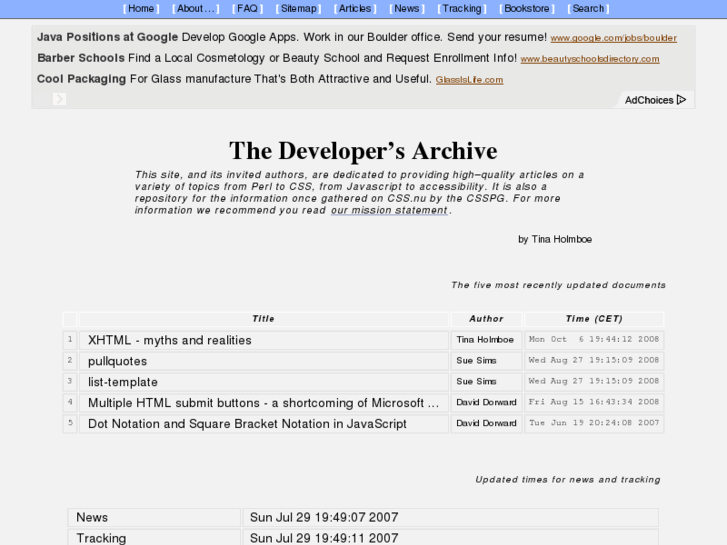Click 'Sun Jul 29 19:49:11 2007' Tracking time
Image resolution: width=727 pixels, height=545 pixels.
tap(324, 538)
